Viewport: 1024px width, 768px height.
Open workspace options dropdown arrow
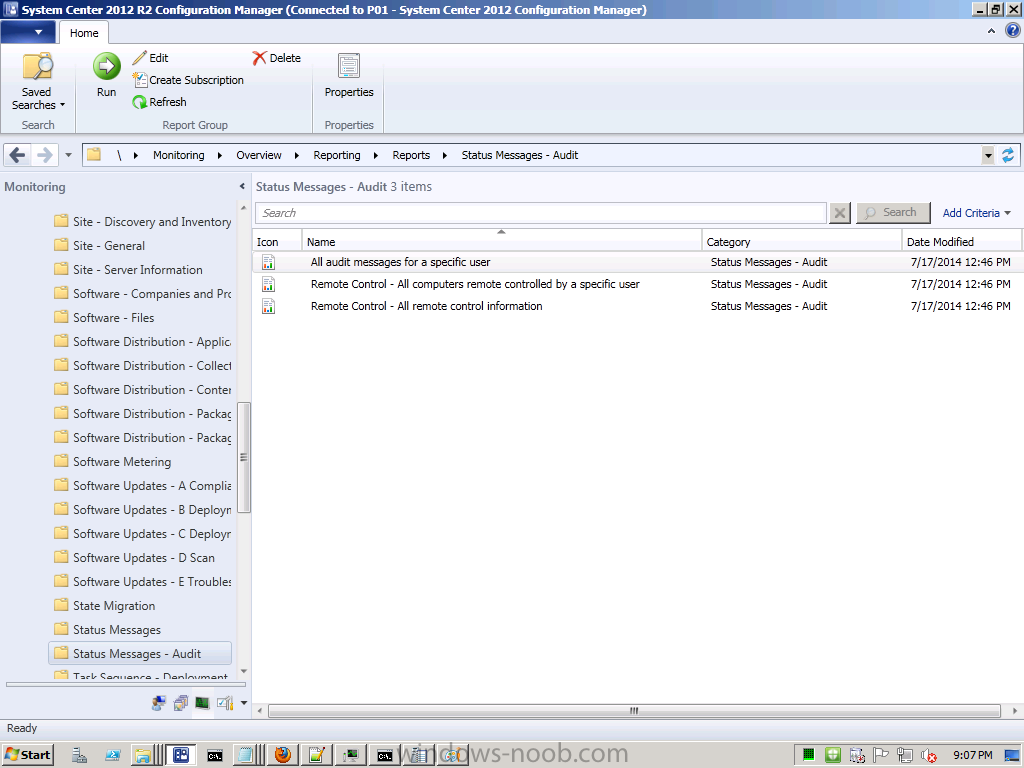(244, 703)
